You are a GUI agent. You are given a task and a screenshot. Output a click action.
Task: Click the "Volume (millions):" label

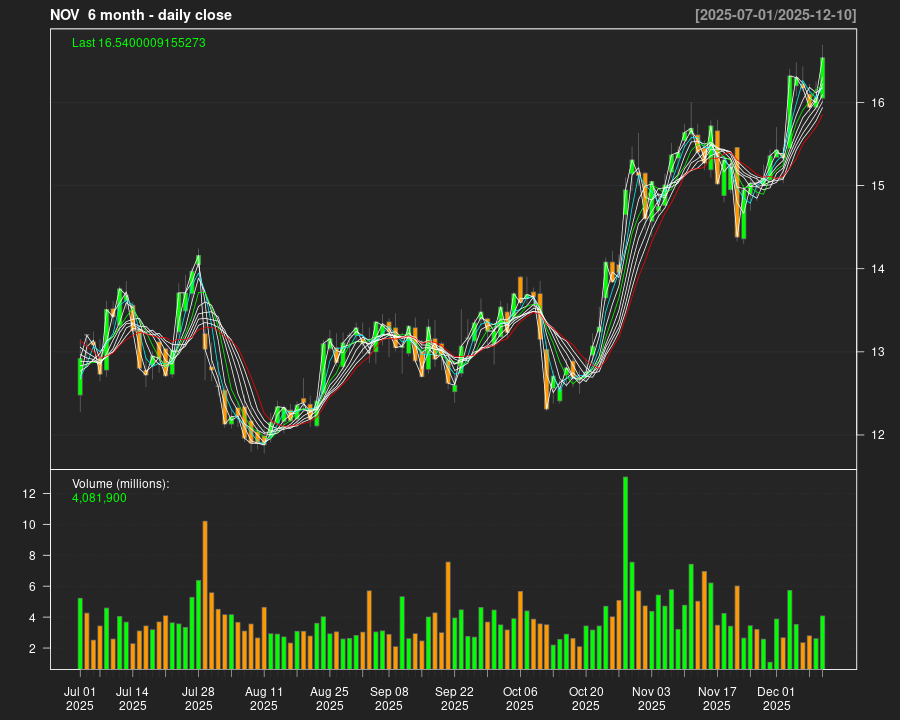pos(121,484)
